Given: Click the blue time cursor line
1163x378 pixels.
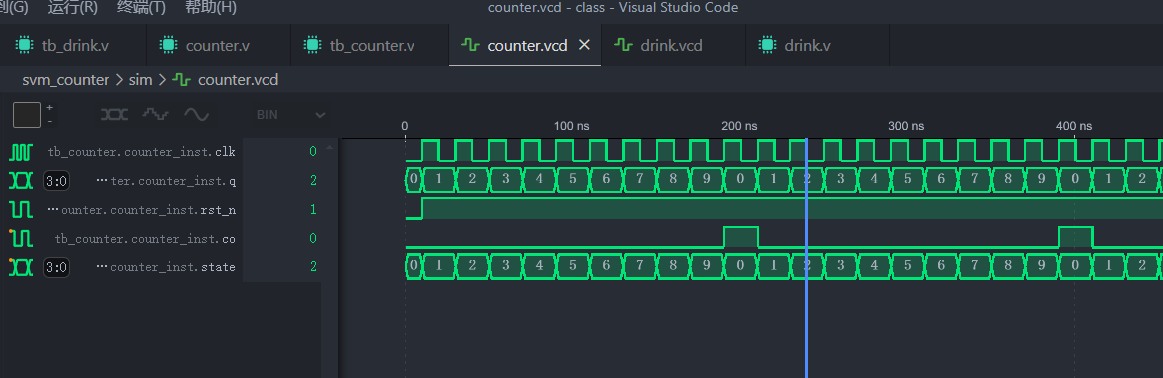Looking at the screenshot, I should (806, 259).
